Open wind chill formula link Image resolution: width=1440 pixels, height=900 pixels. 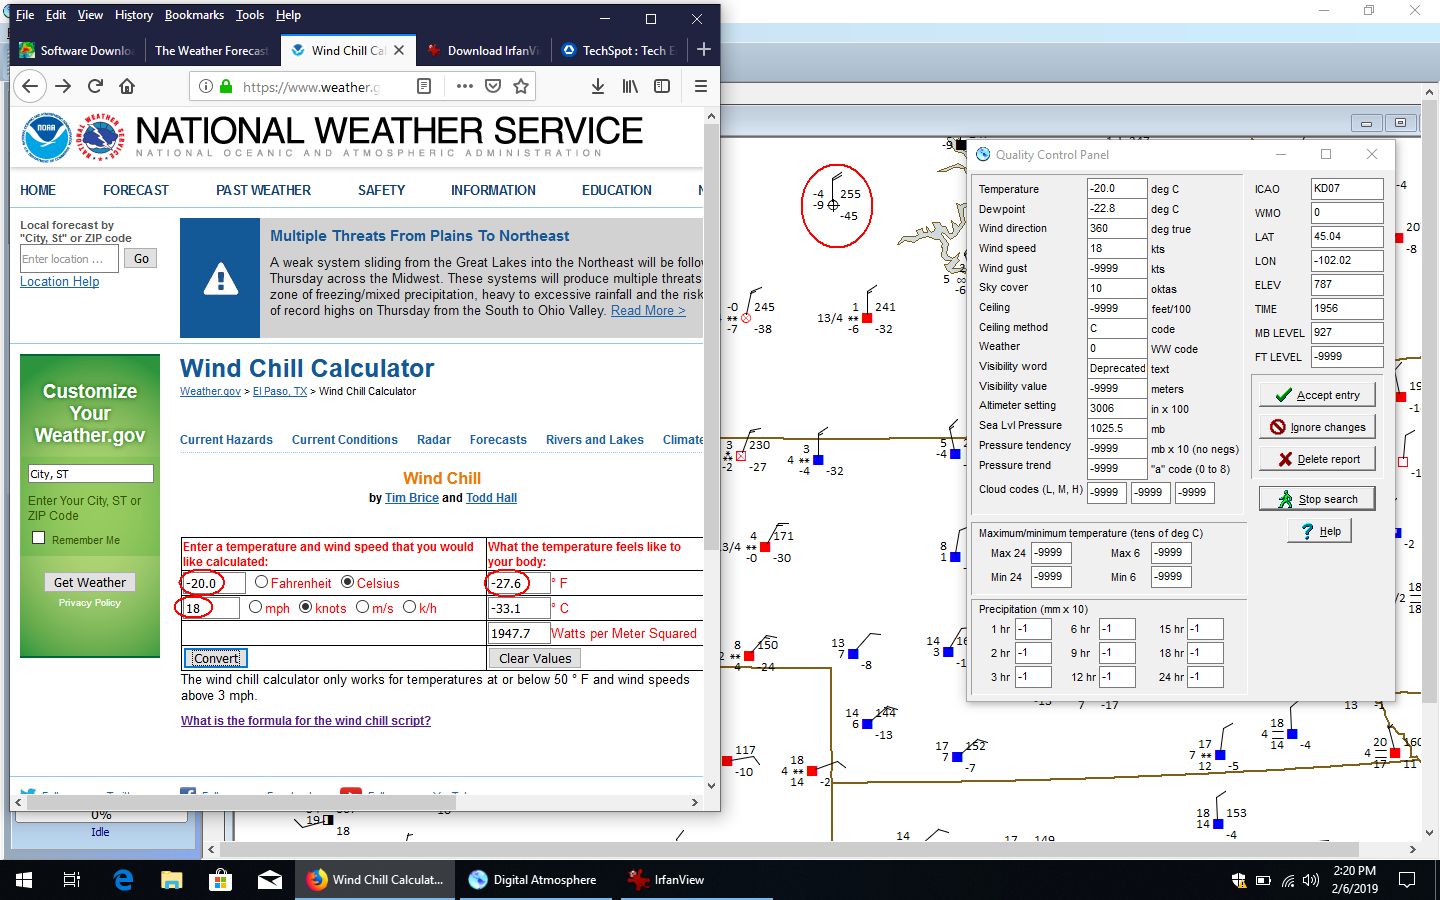point(306,720)
